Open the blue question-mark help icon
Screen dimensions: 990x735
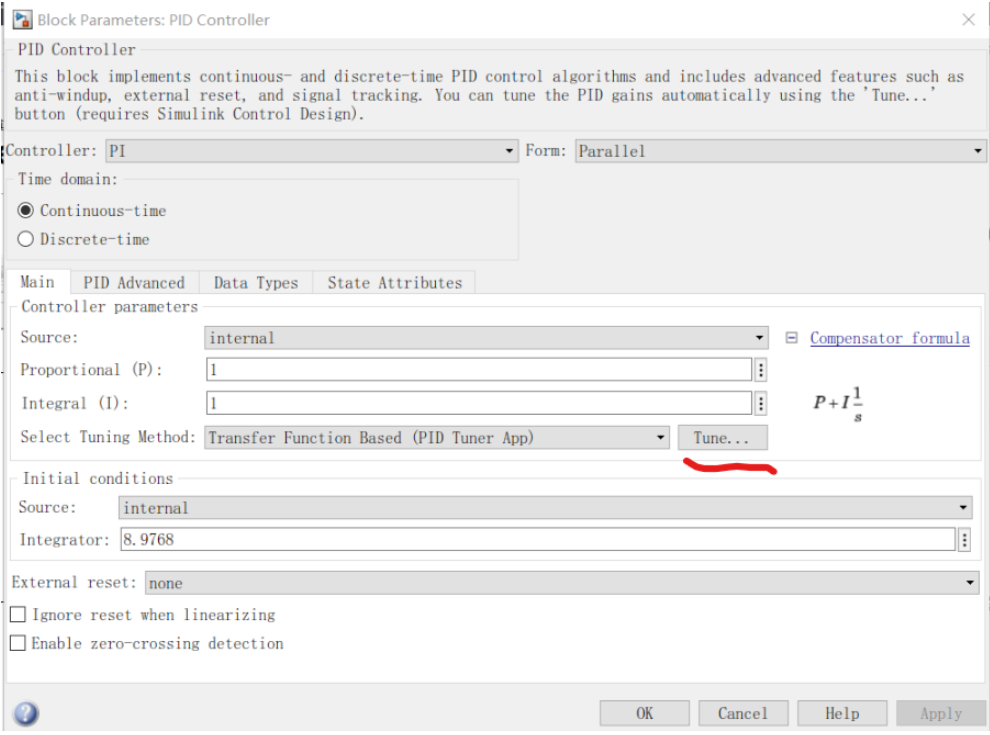[26, 714]
